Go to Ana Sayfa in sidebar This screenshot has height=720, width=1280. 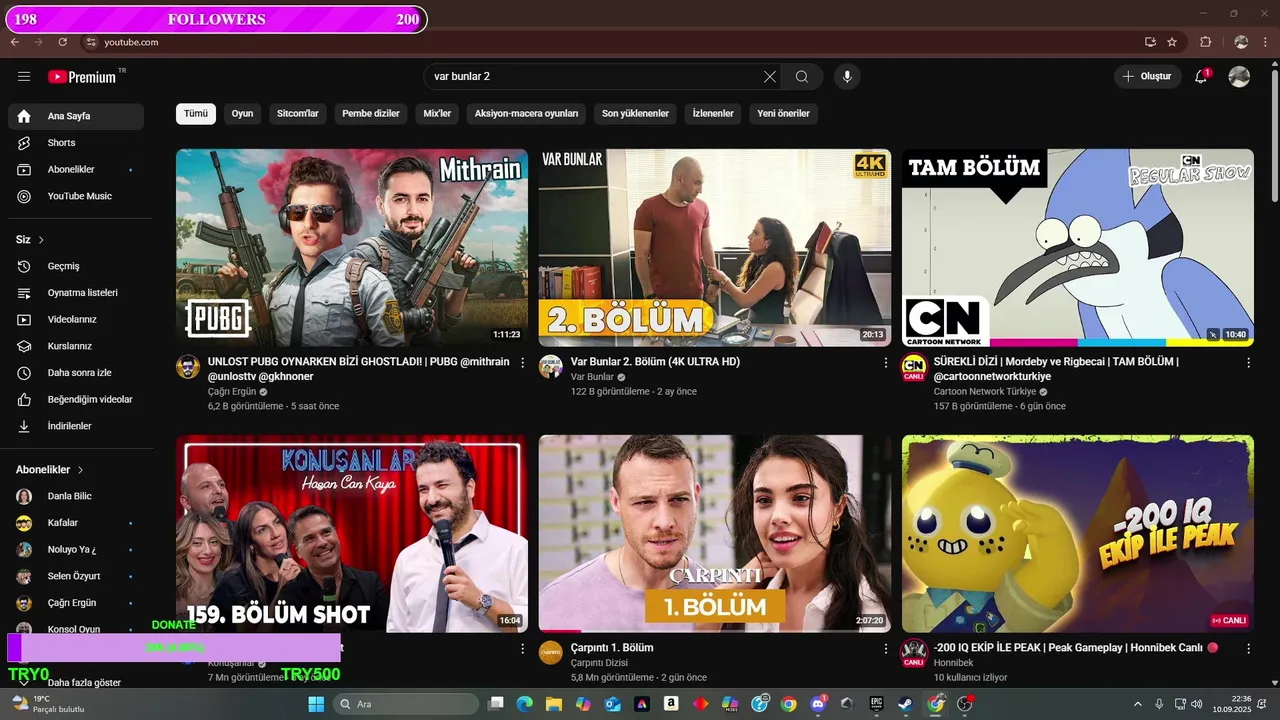[76, 116]
